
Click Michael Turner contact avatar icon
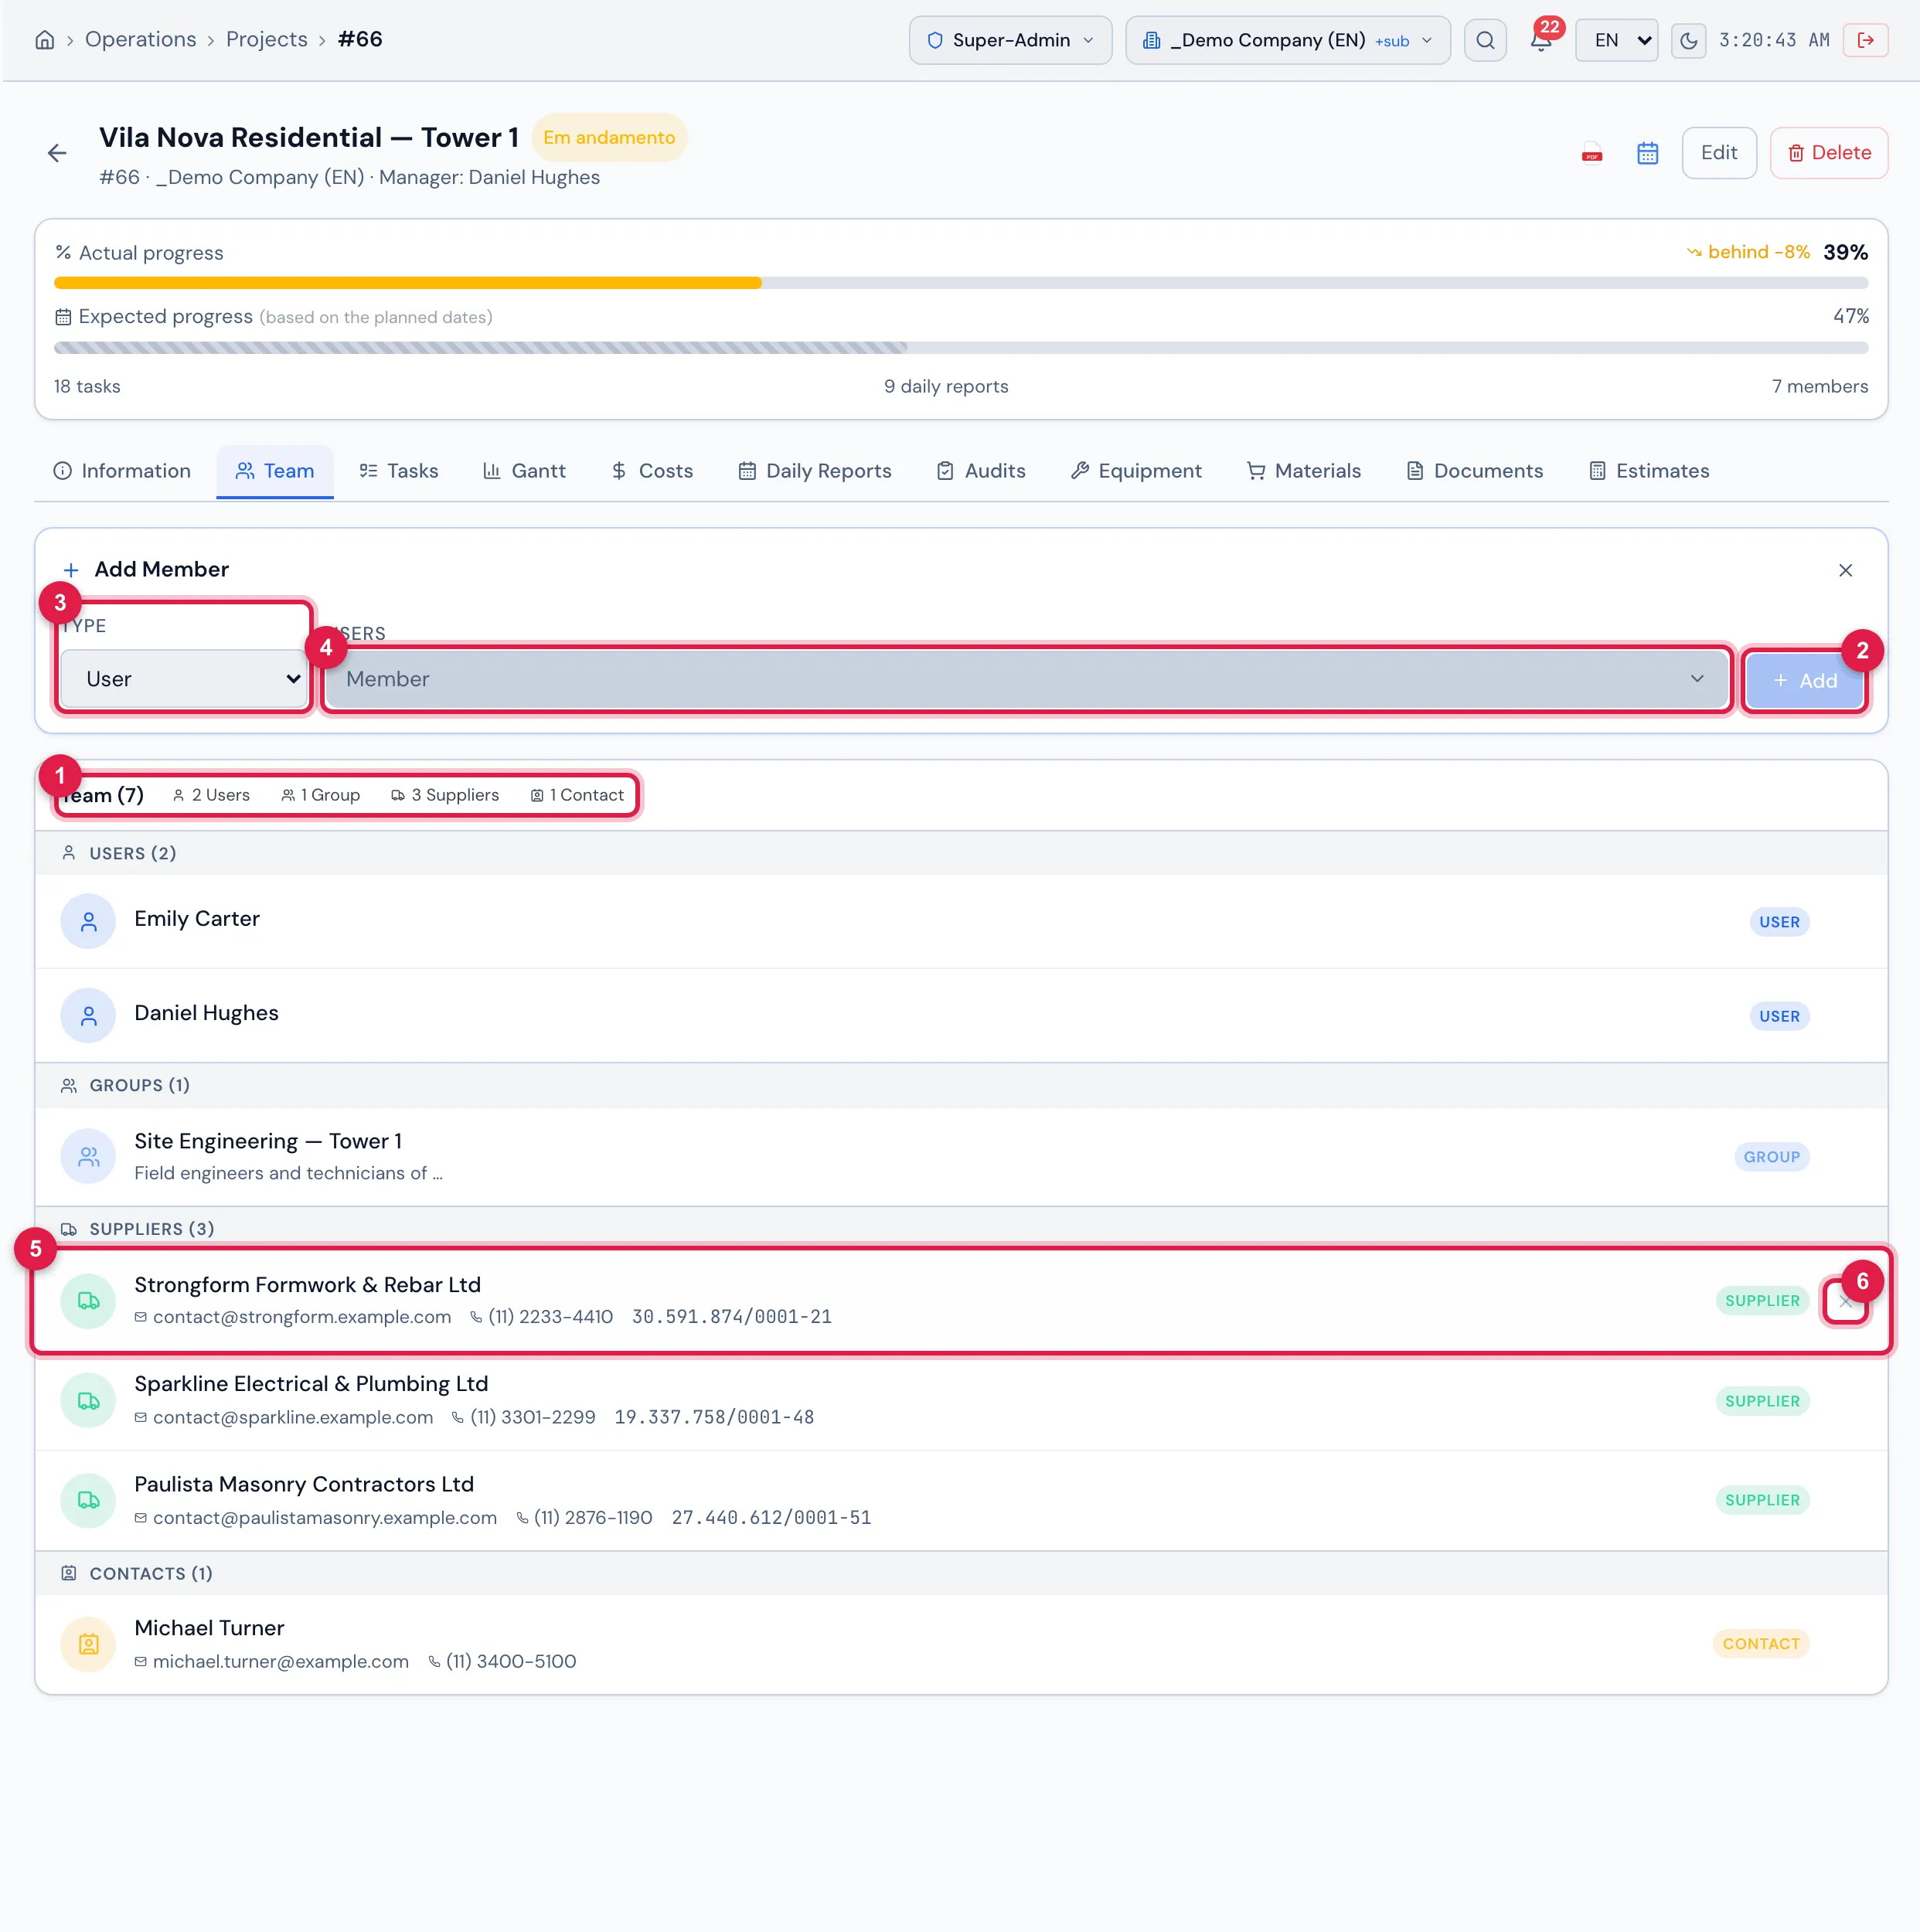pyautogui.click(x=88, y=1644)
